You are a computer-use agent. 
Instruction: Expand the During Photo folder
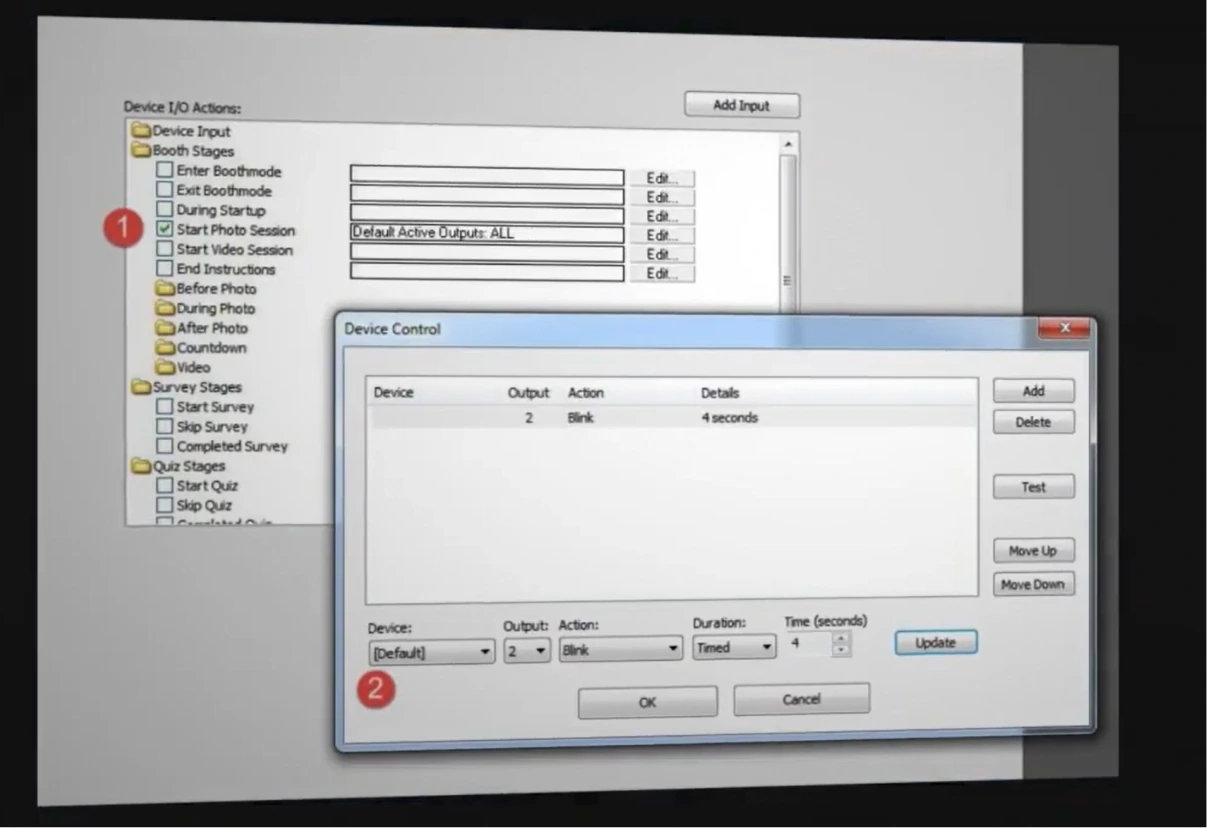coord(205,308)
